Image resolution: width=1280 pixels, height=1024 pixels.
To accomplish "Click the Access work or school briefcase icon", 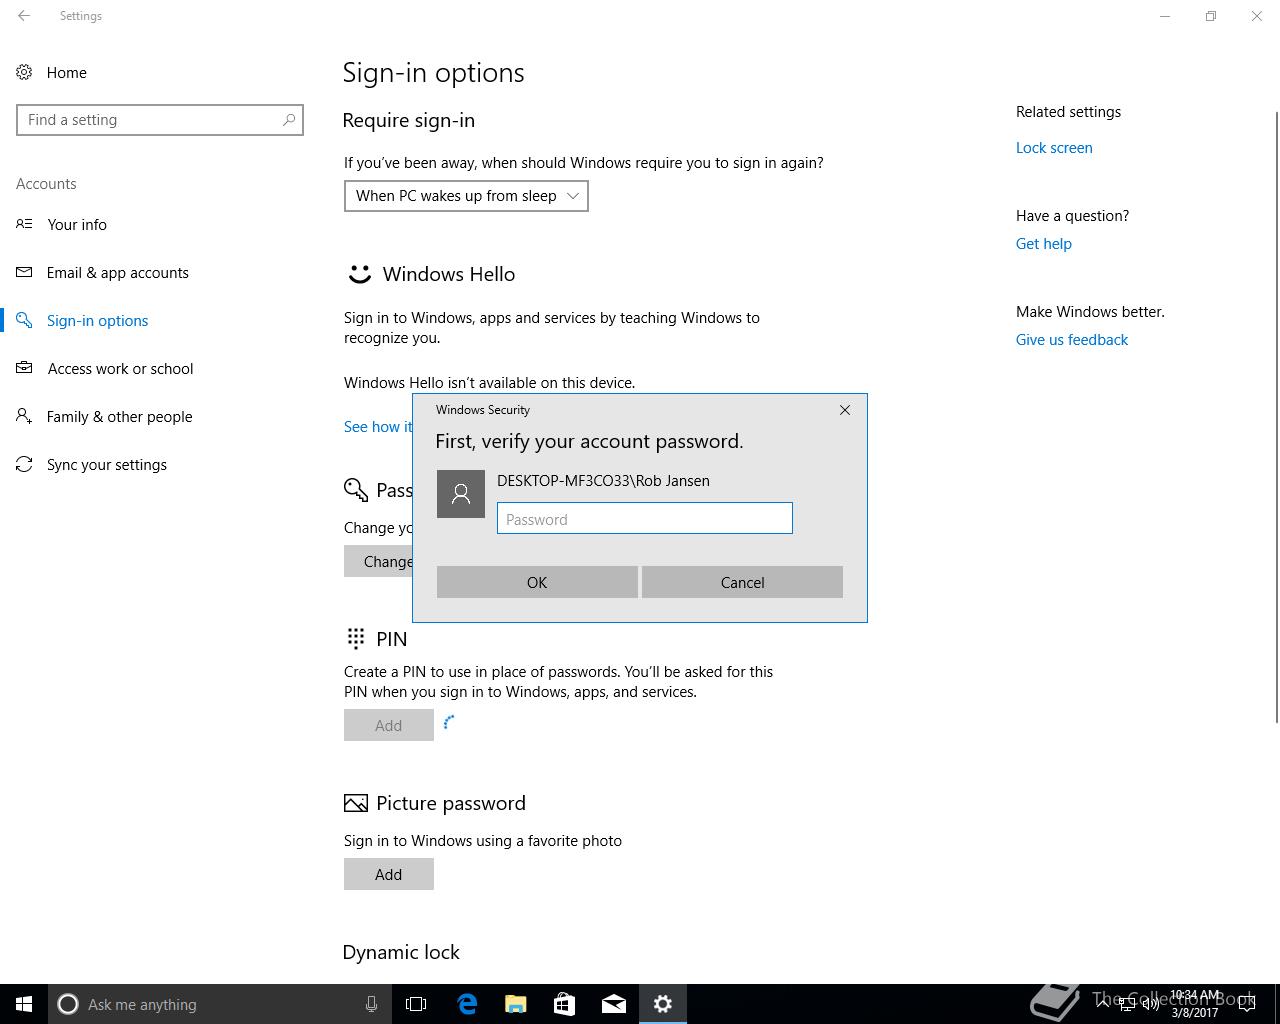I will 24,368.
